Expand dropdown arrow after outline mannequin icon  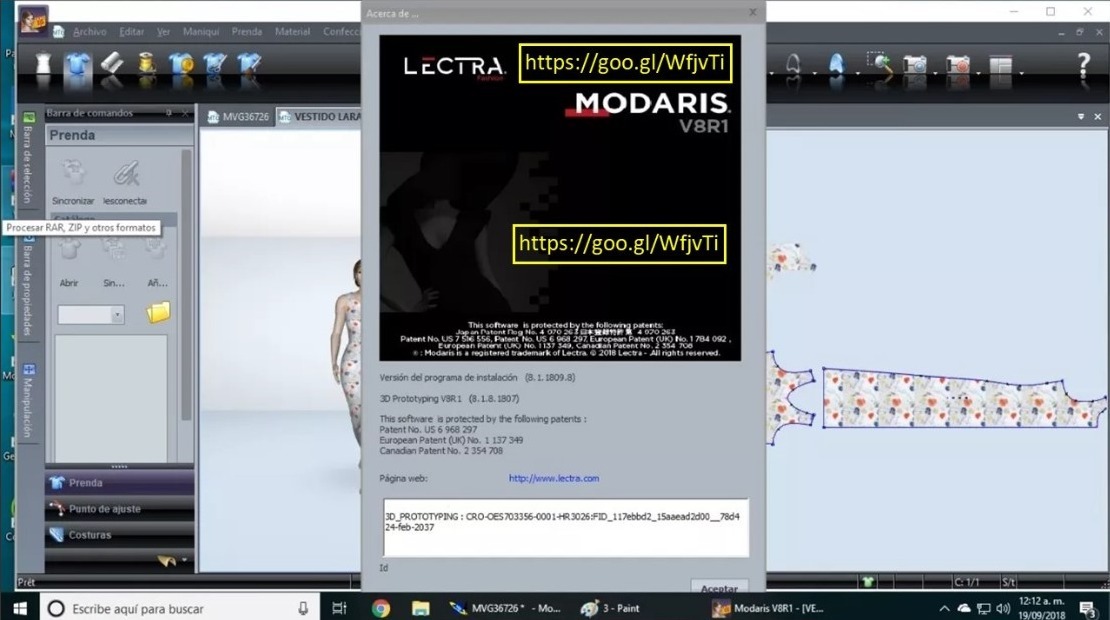click(814, 73)
